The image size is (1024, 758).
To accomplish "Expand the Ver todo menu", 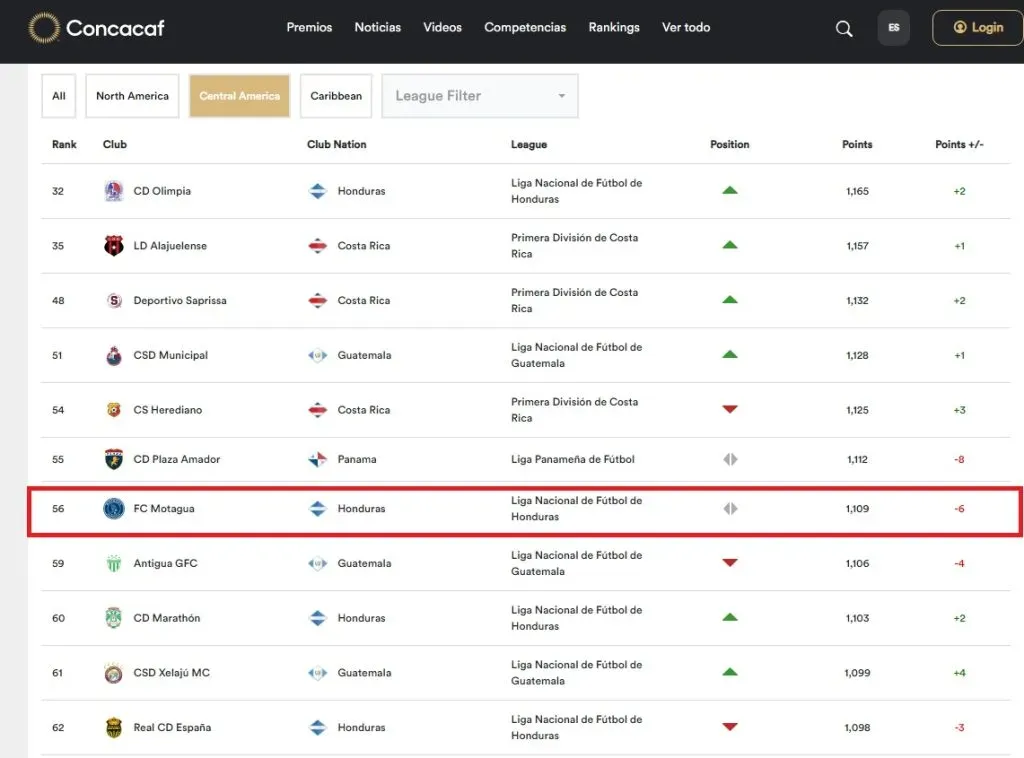I will 686,28.
